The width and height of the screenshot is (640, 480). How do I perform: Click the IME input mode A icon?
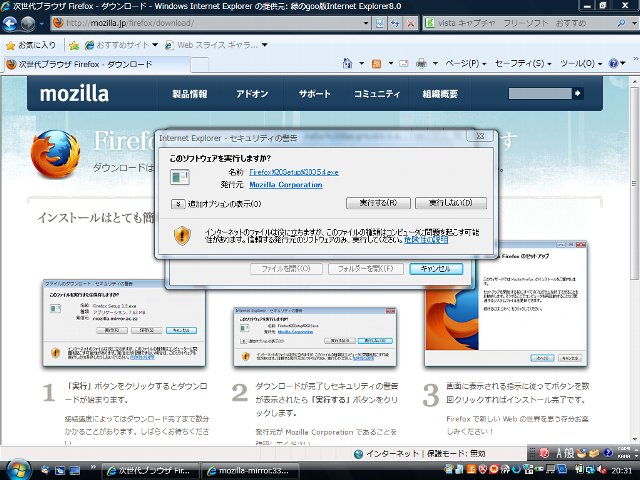pos(560,453)
